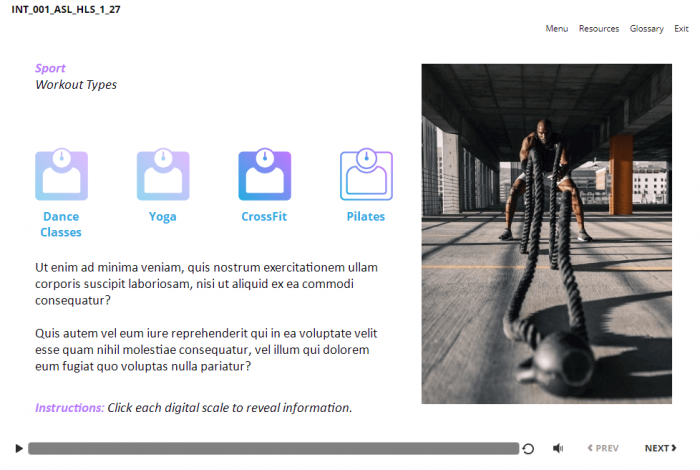Mute audio using the speaker icon

558,449
